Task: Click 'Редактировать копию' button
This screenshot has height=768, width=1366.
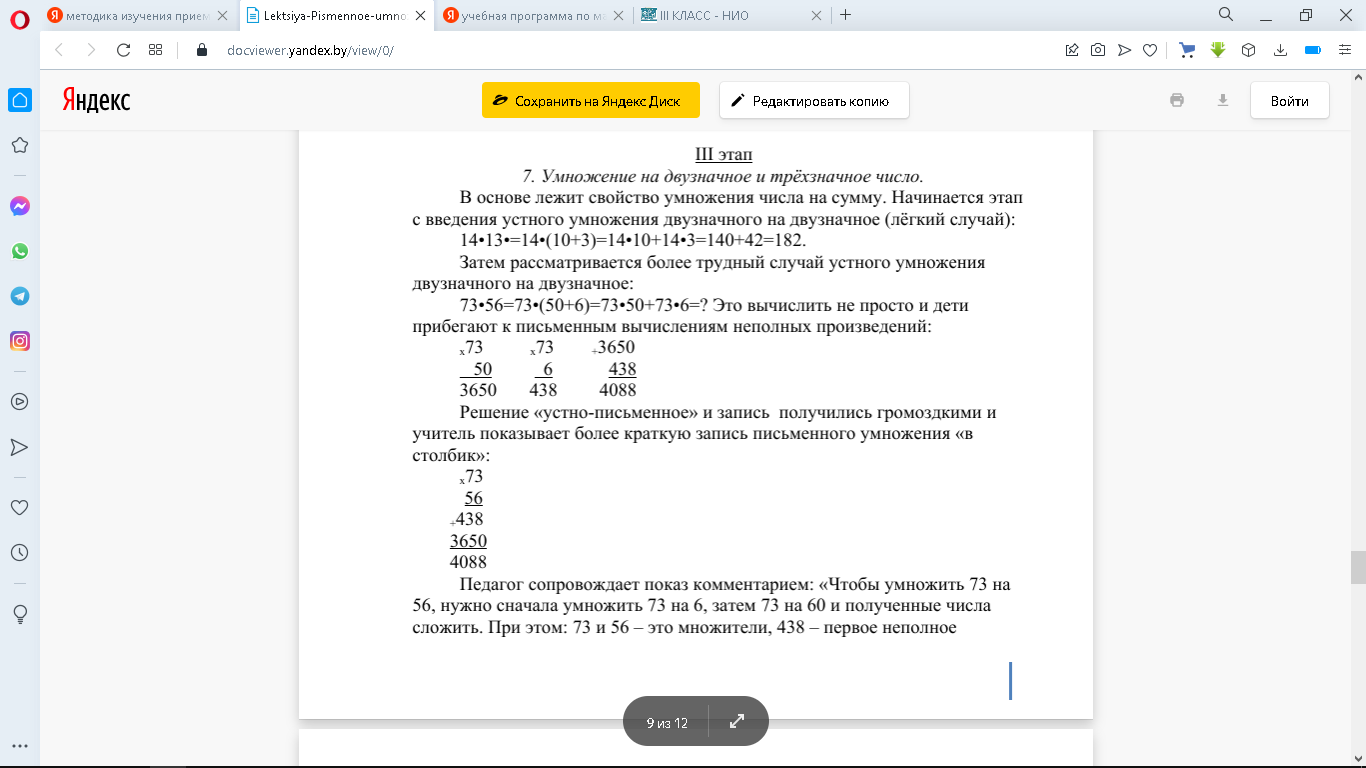Action: [x=814, y=101]
